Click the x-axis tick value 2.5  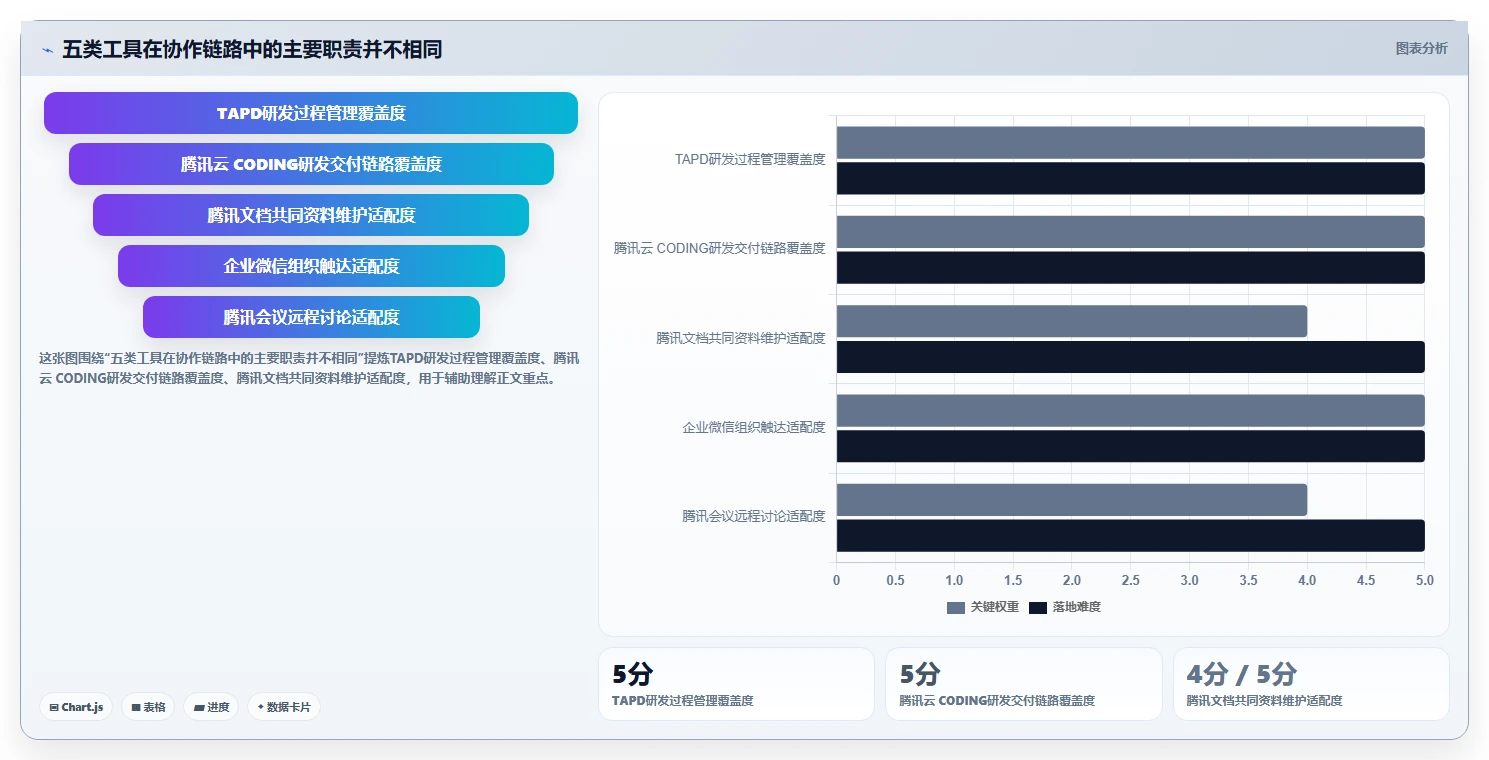point(1131,580)
